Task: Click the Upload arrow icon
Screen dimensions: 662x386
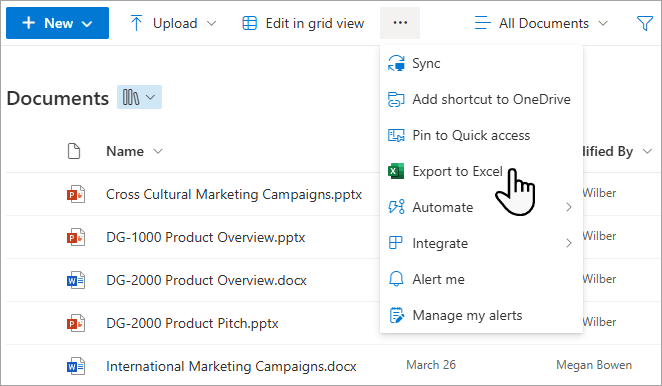Action: click(x=136, y=23)
